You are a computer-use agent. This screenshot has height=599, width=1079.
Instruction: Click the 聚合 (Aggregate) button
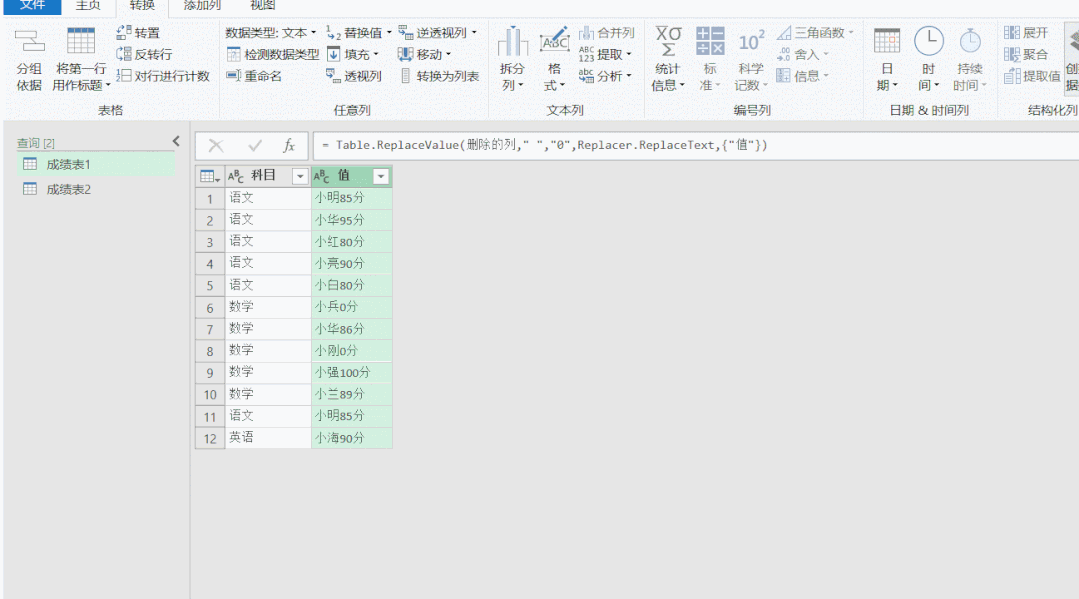point(1026,54)
